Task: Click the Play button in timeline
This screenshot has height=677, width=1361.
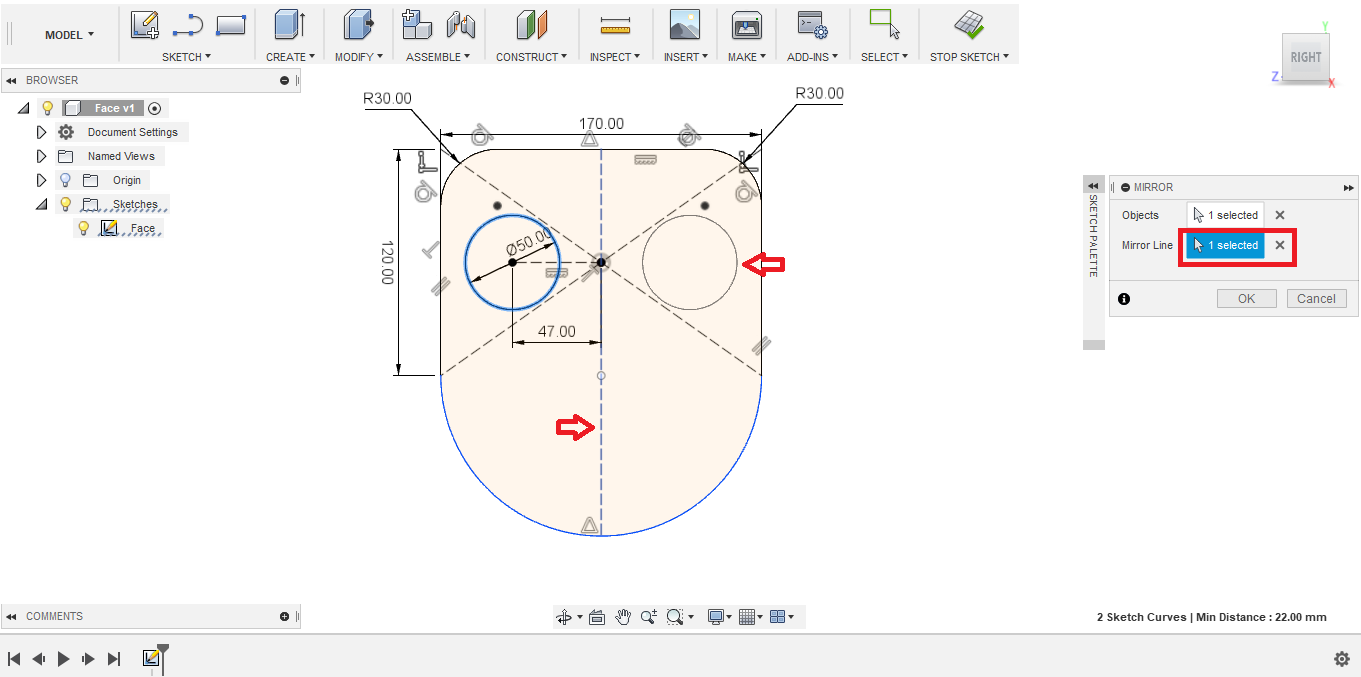Action: [63, 659]
